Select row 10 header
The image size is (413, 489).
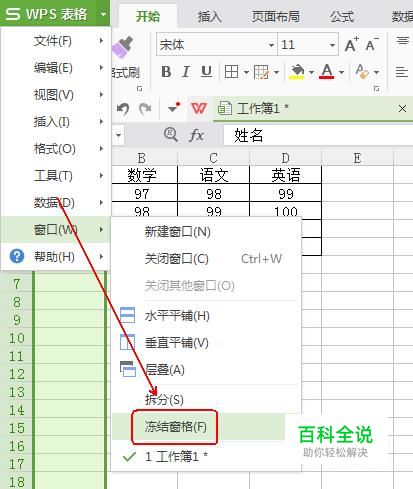point(17,338)
